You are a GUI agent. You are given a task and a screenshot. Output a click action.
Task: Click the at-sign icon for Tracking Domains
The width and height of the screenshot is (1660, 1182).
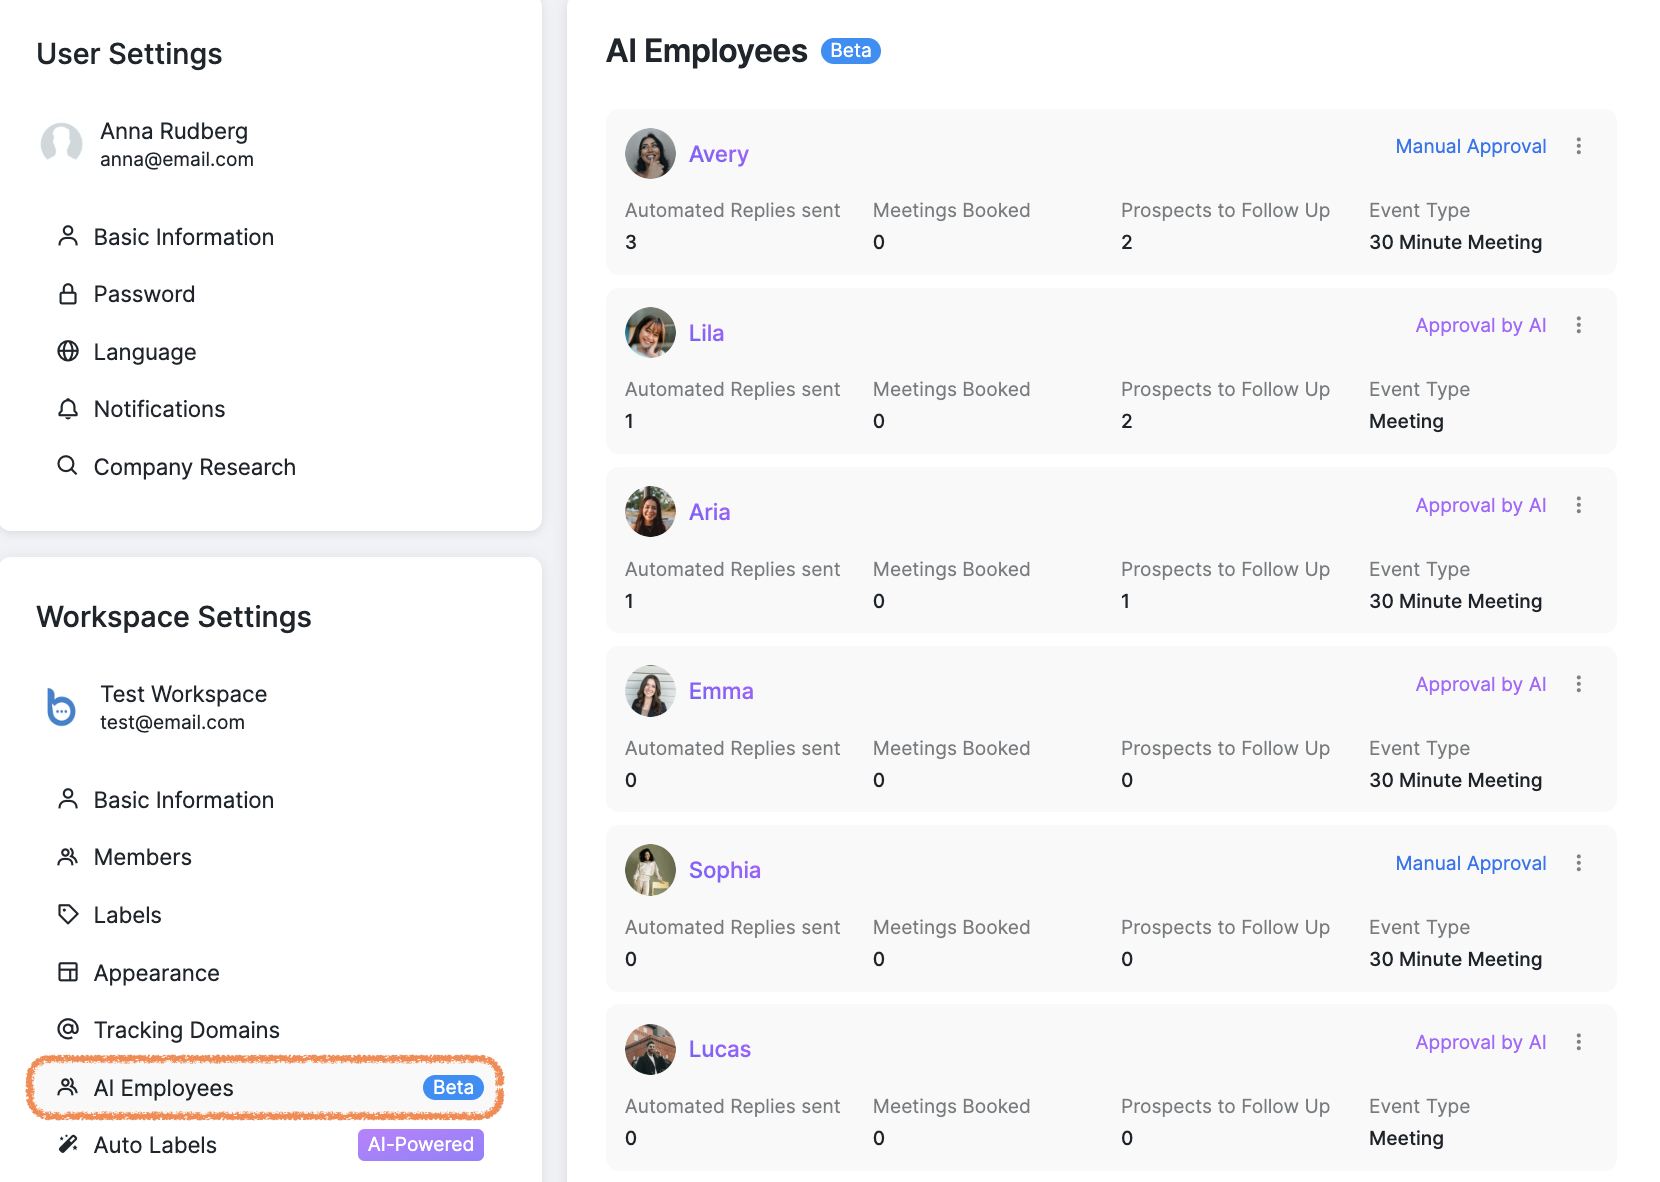[68, 1029]
